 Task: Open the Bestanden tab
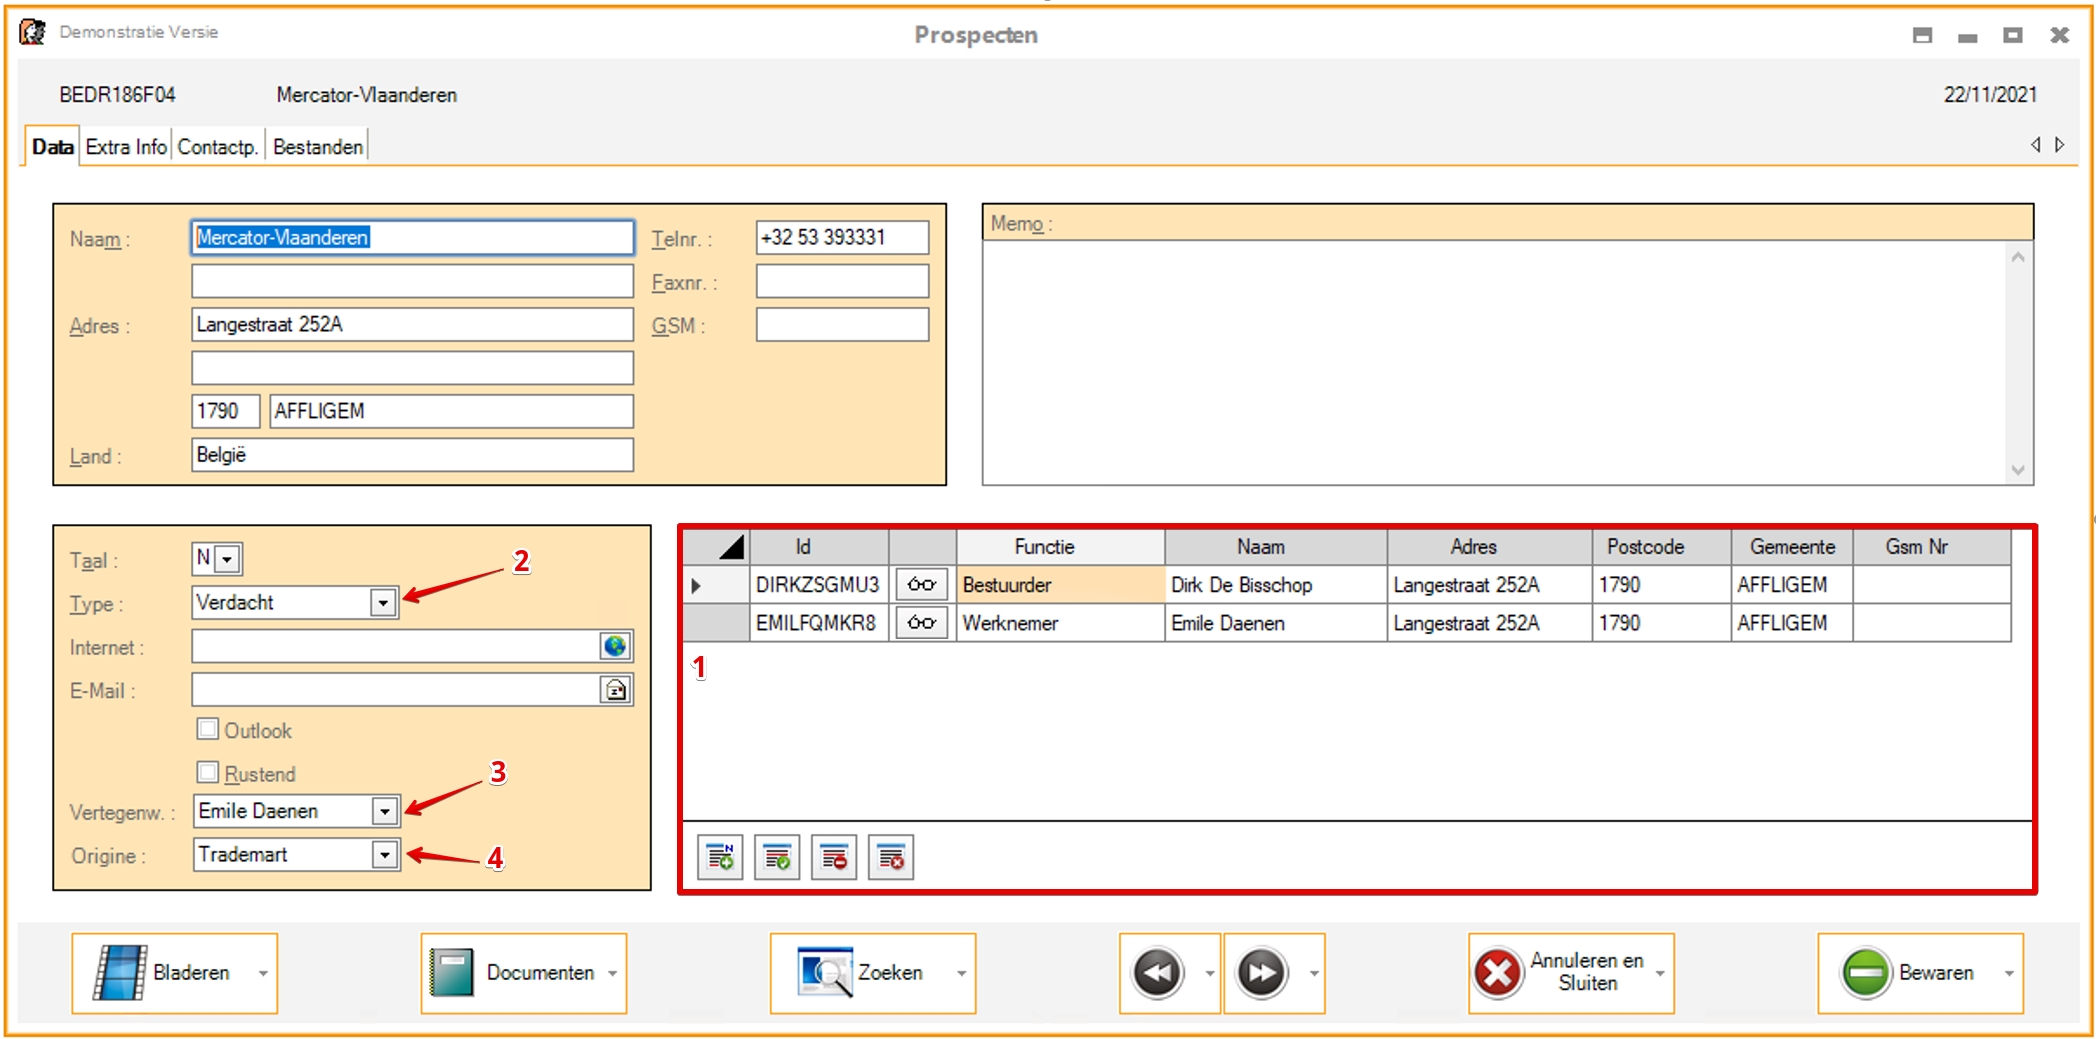pos(317,147)
